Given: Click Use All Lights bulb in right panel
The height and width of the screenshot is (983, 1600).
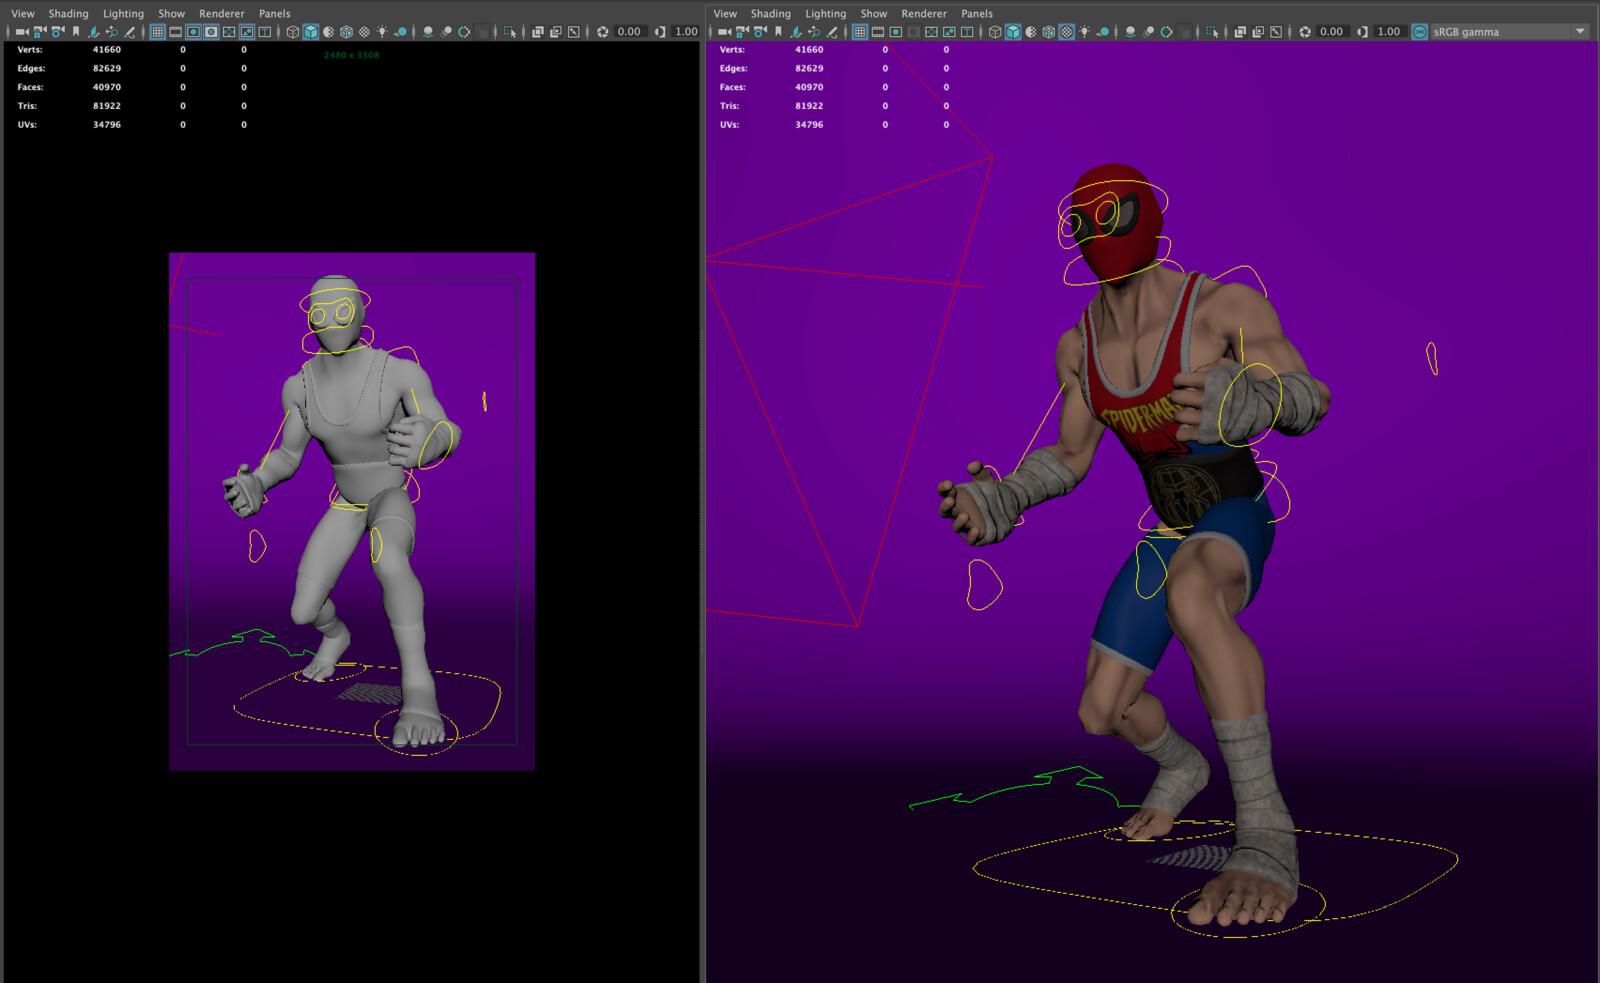Looking at the screenshot, I should pyautogui.click(x=1084, y=32).
